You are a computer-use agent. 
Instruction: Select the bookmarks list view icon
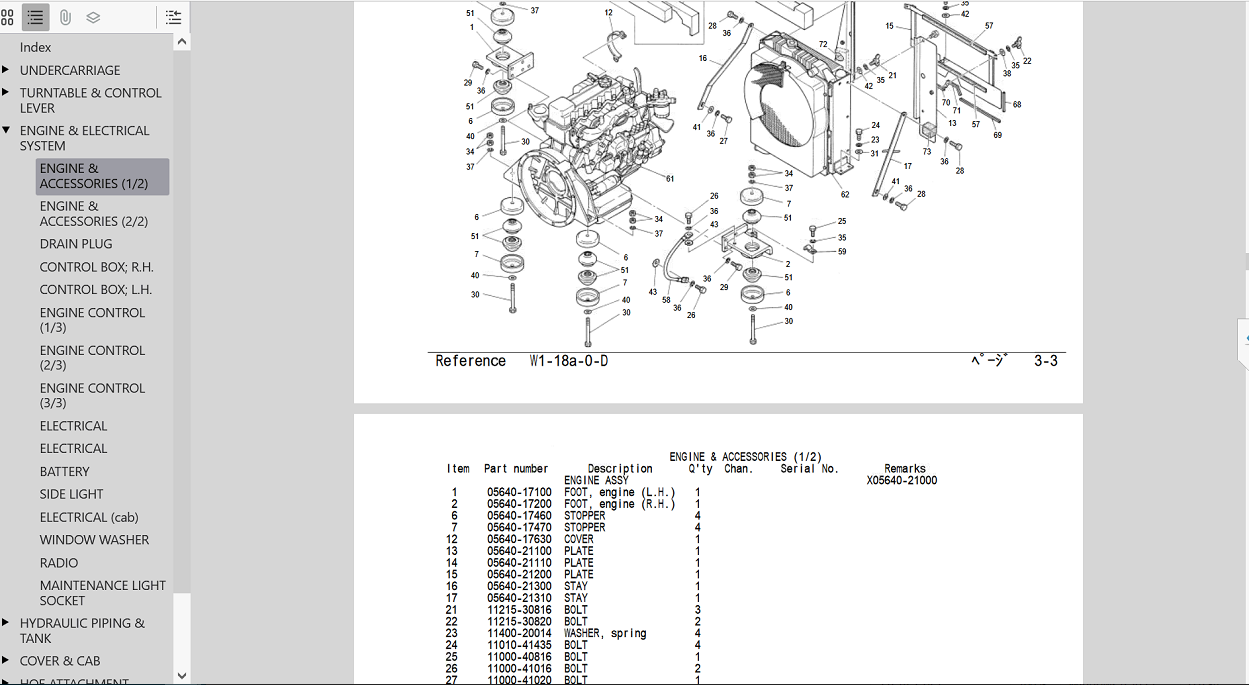(x=36, y=17)
